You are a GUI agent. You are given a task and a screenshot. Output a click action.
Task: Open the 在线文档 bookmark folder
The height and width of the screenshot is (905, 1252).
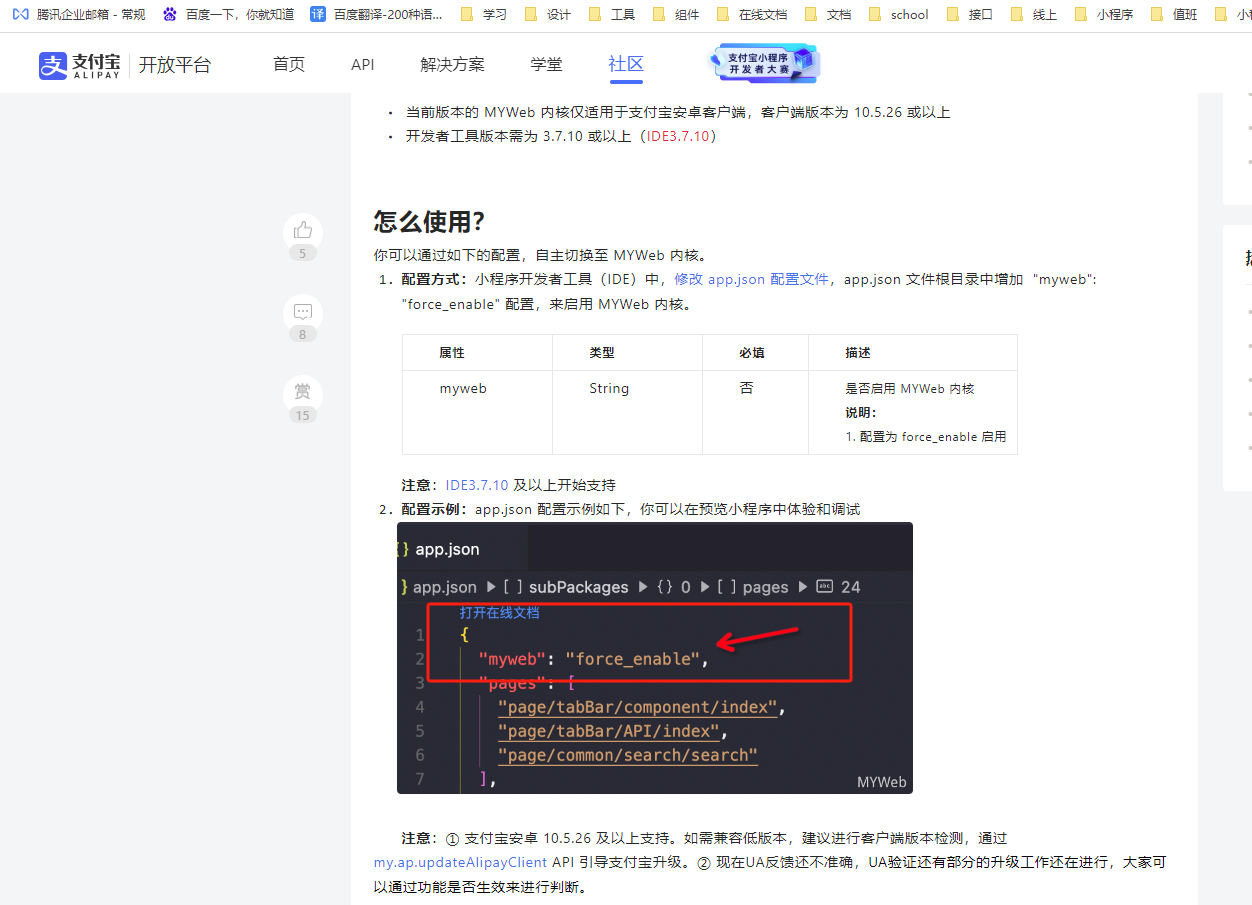(752, 14)
